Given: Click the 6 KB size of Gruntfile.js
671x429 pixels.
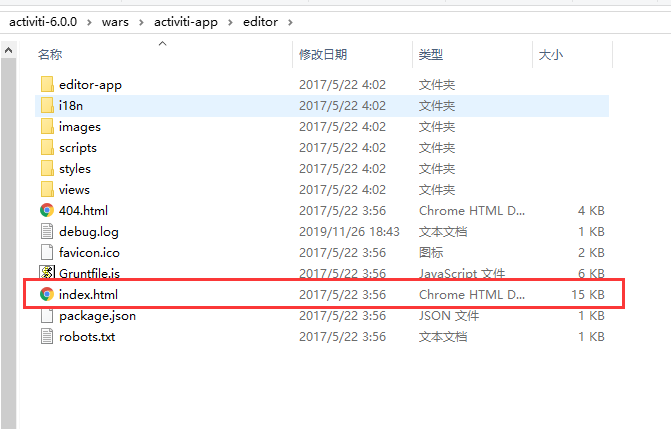Looking at the screenshot, I should [x=591, y=273].
